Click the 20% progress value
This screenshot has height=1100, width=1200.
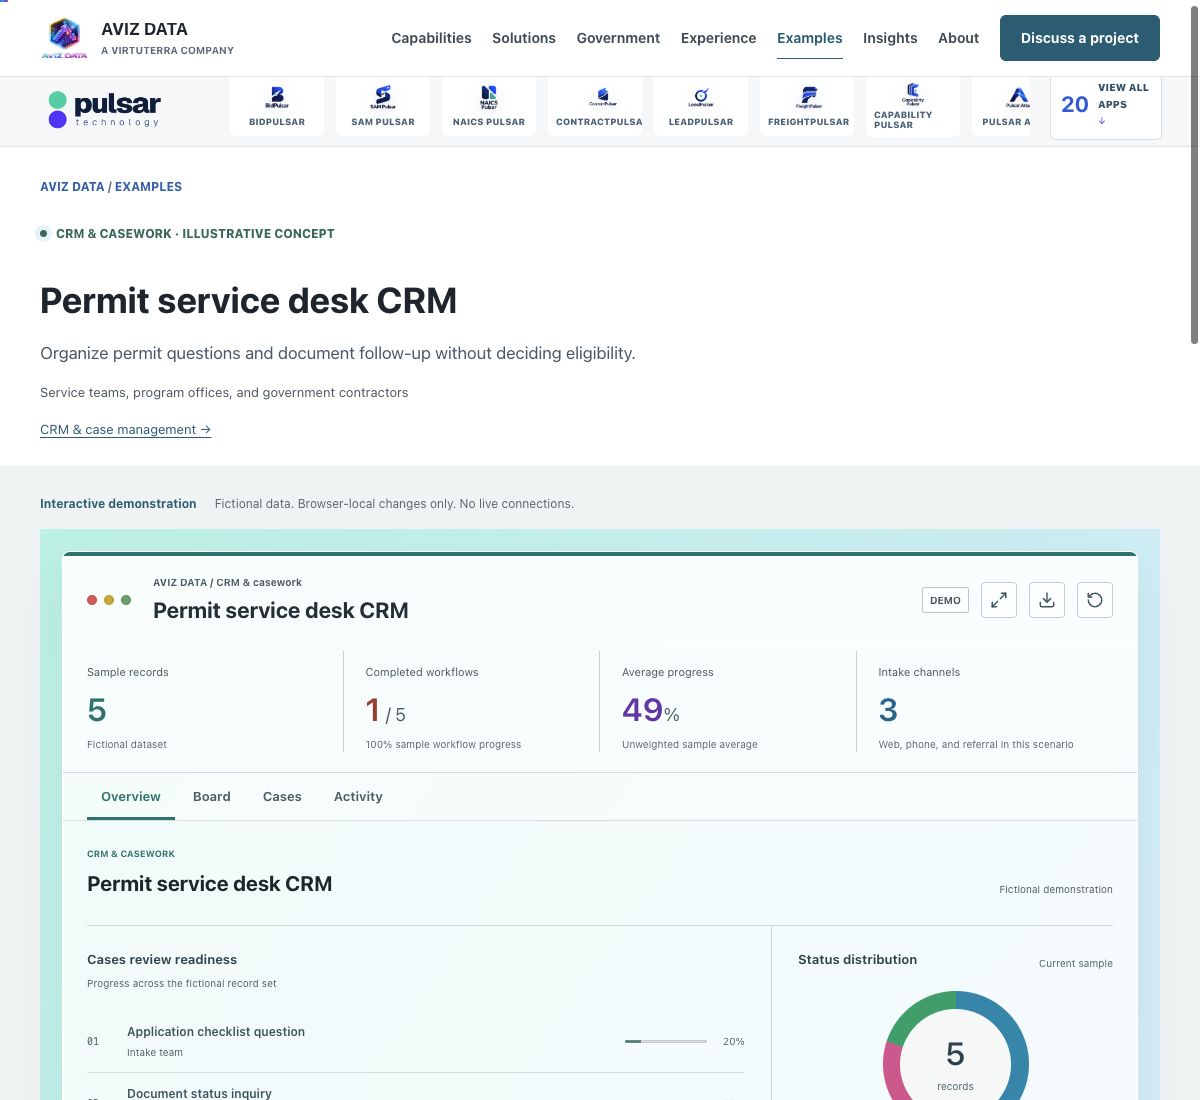[x=734, y=1041]
